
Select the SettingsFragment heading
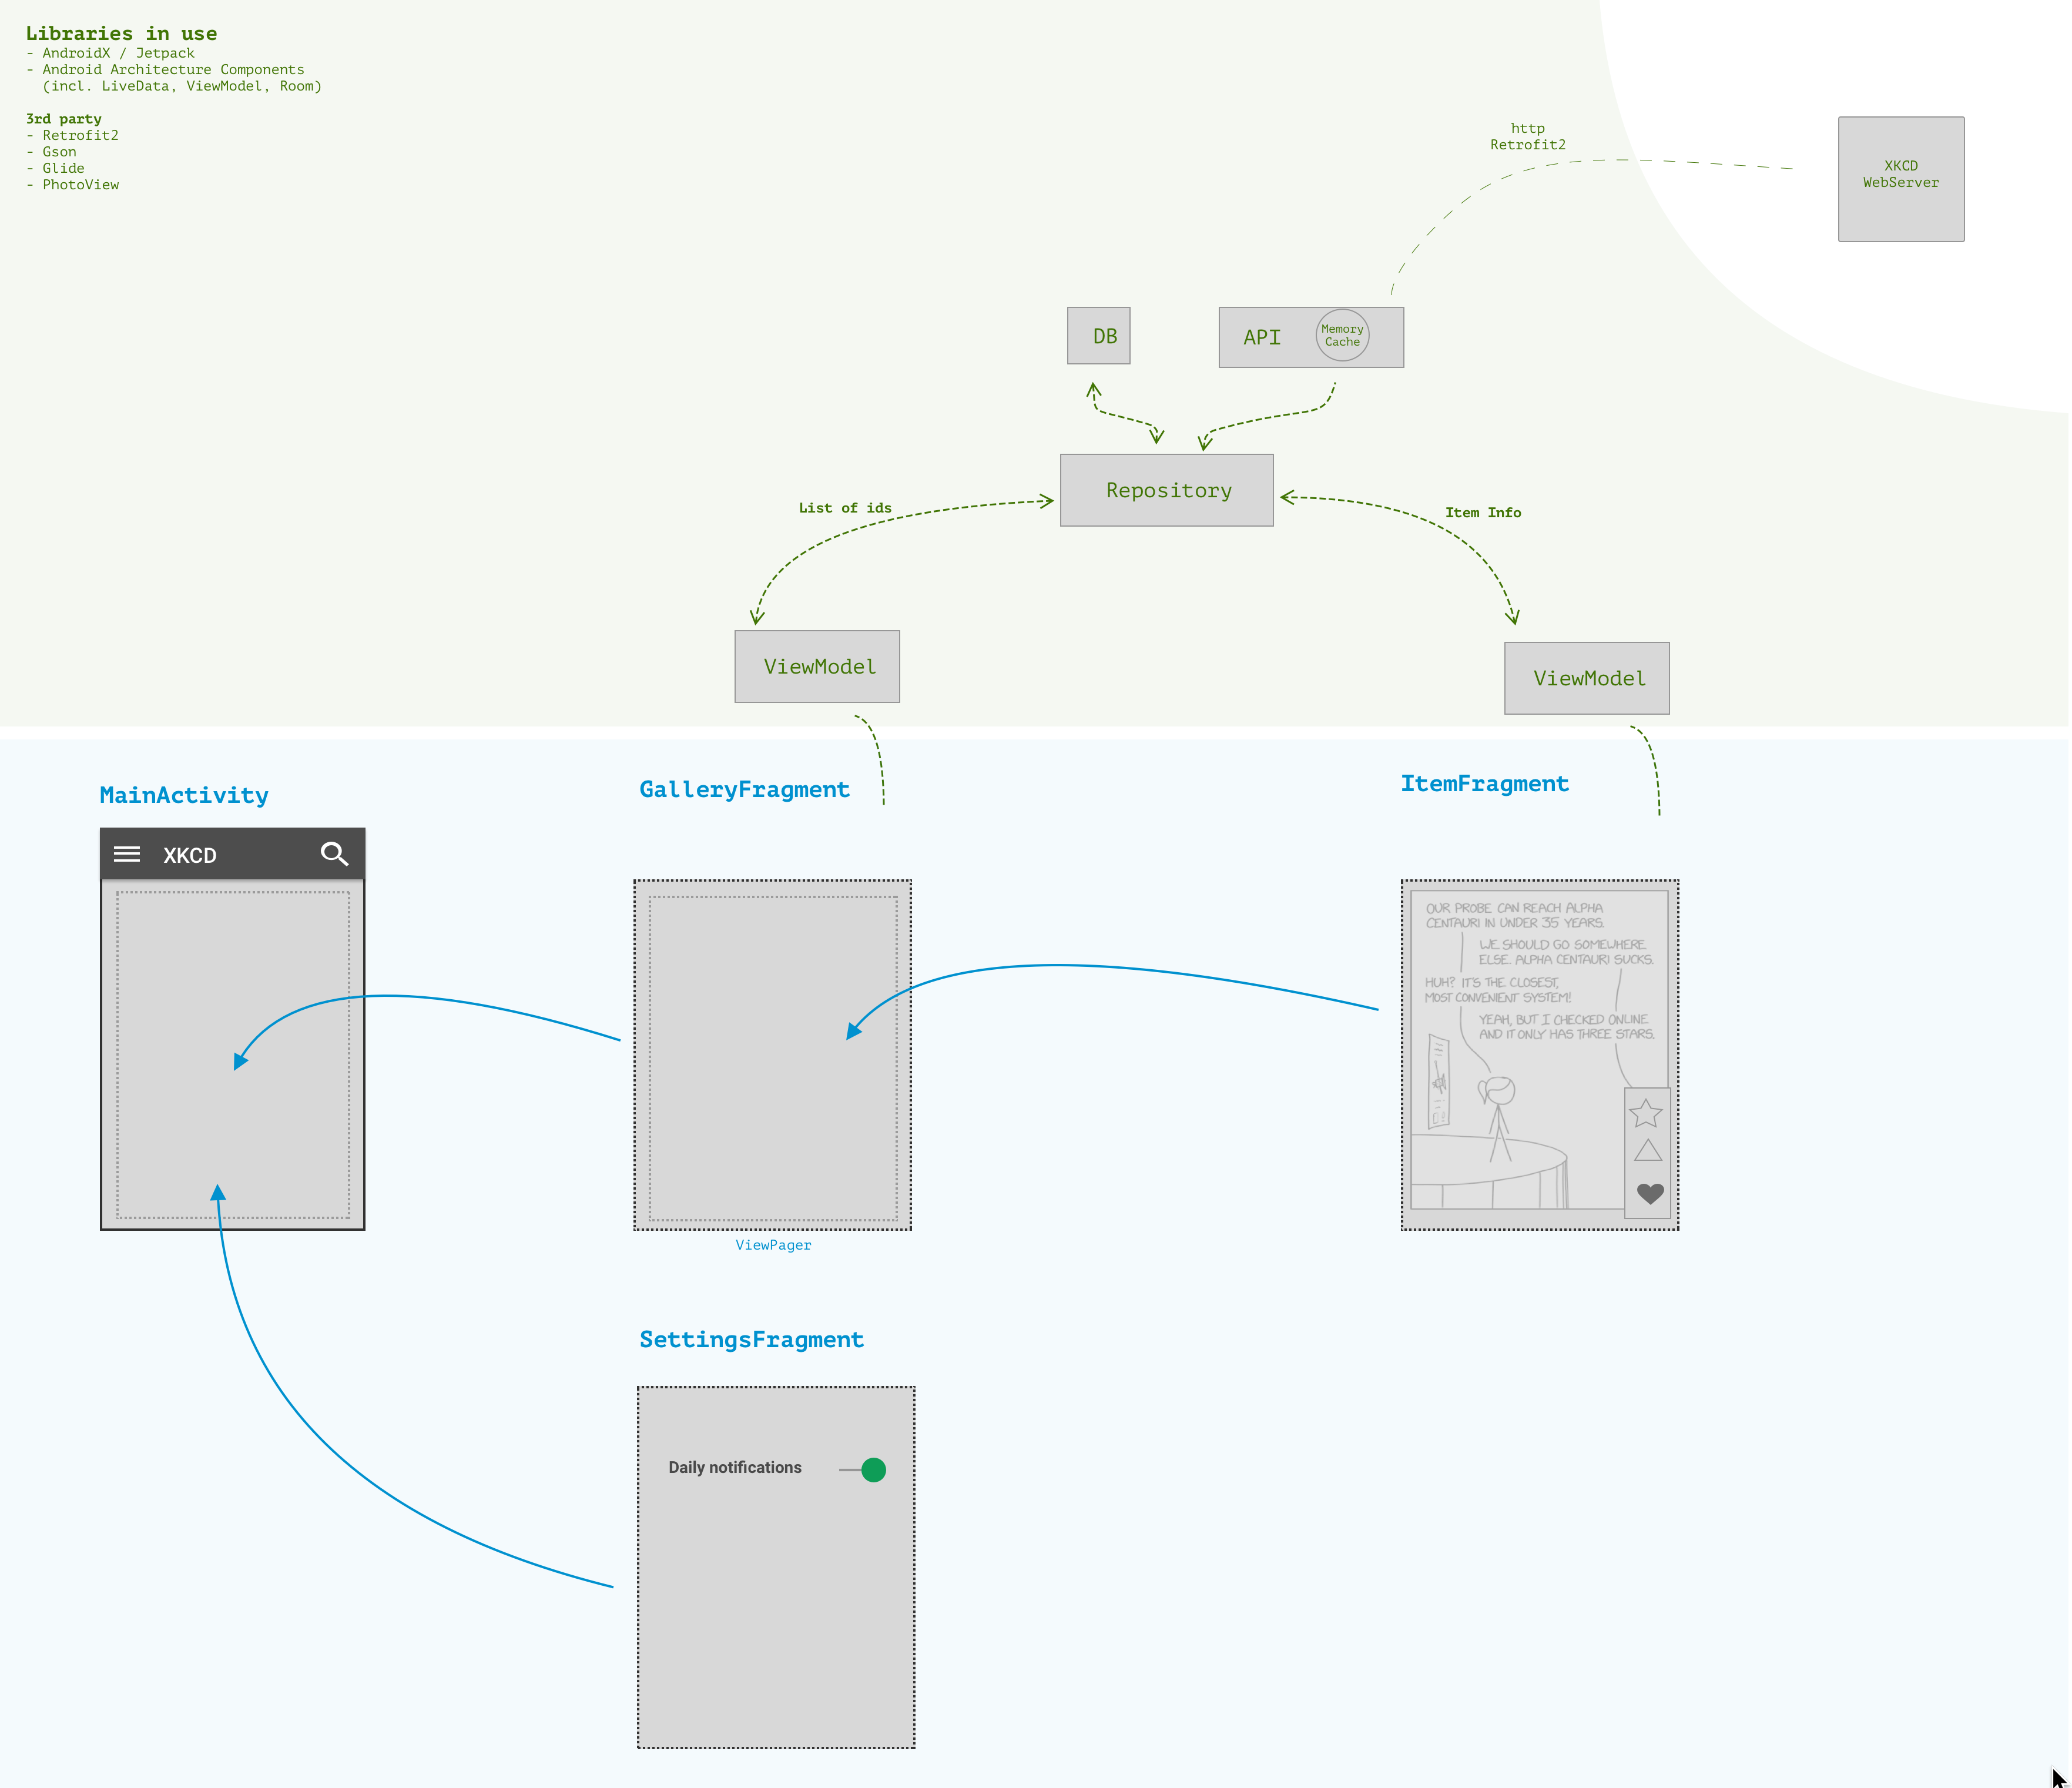[751, 1339]
